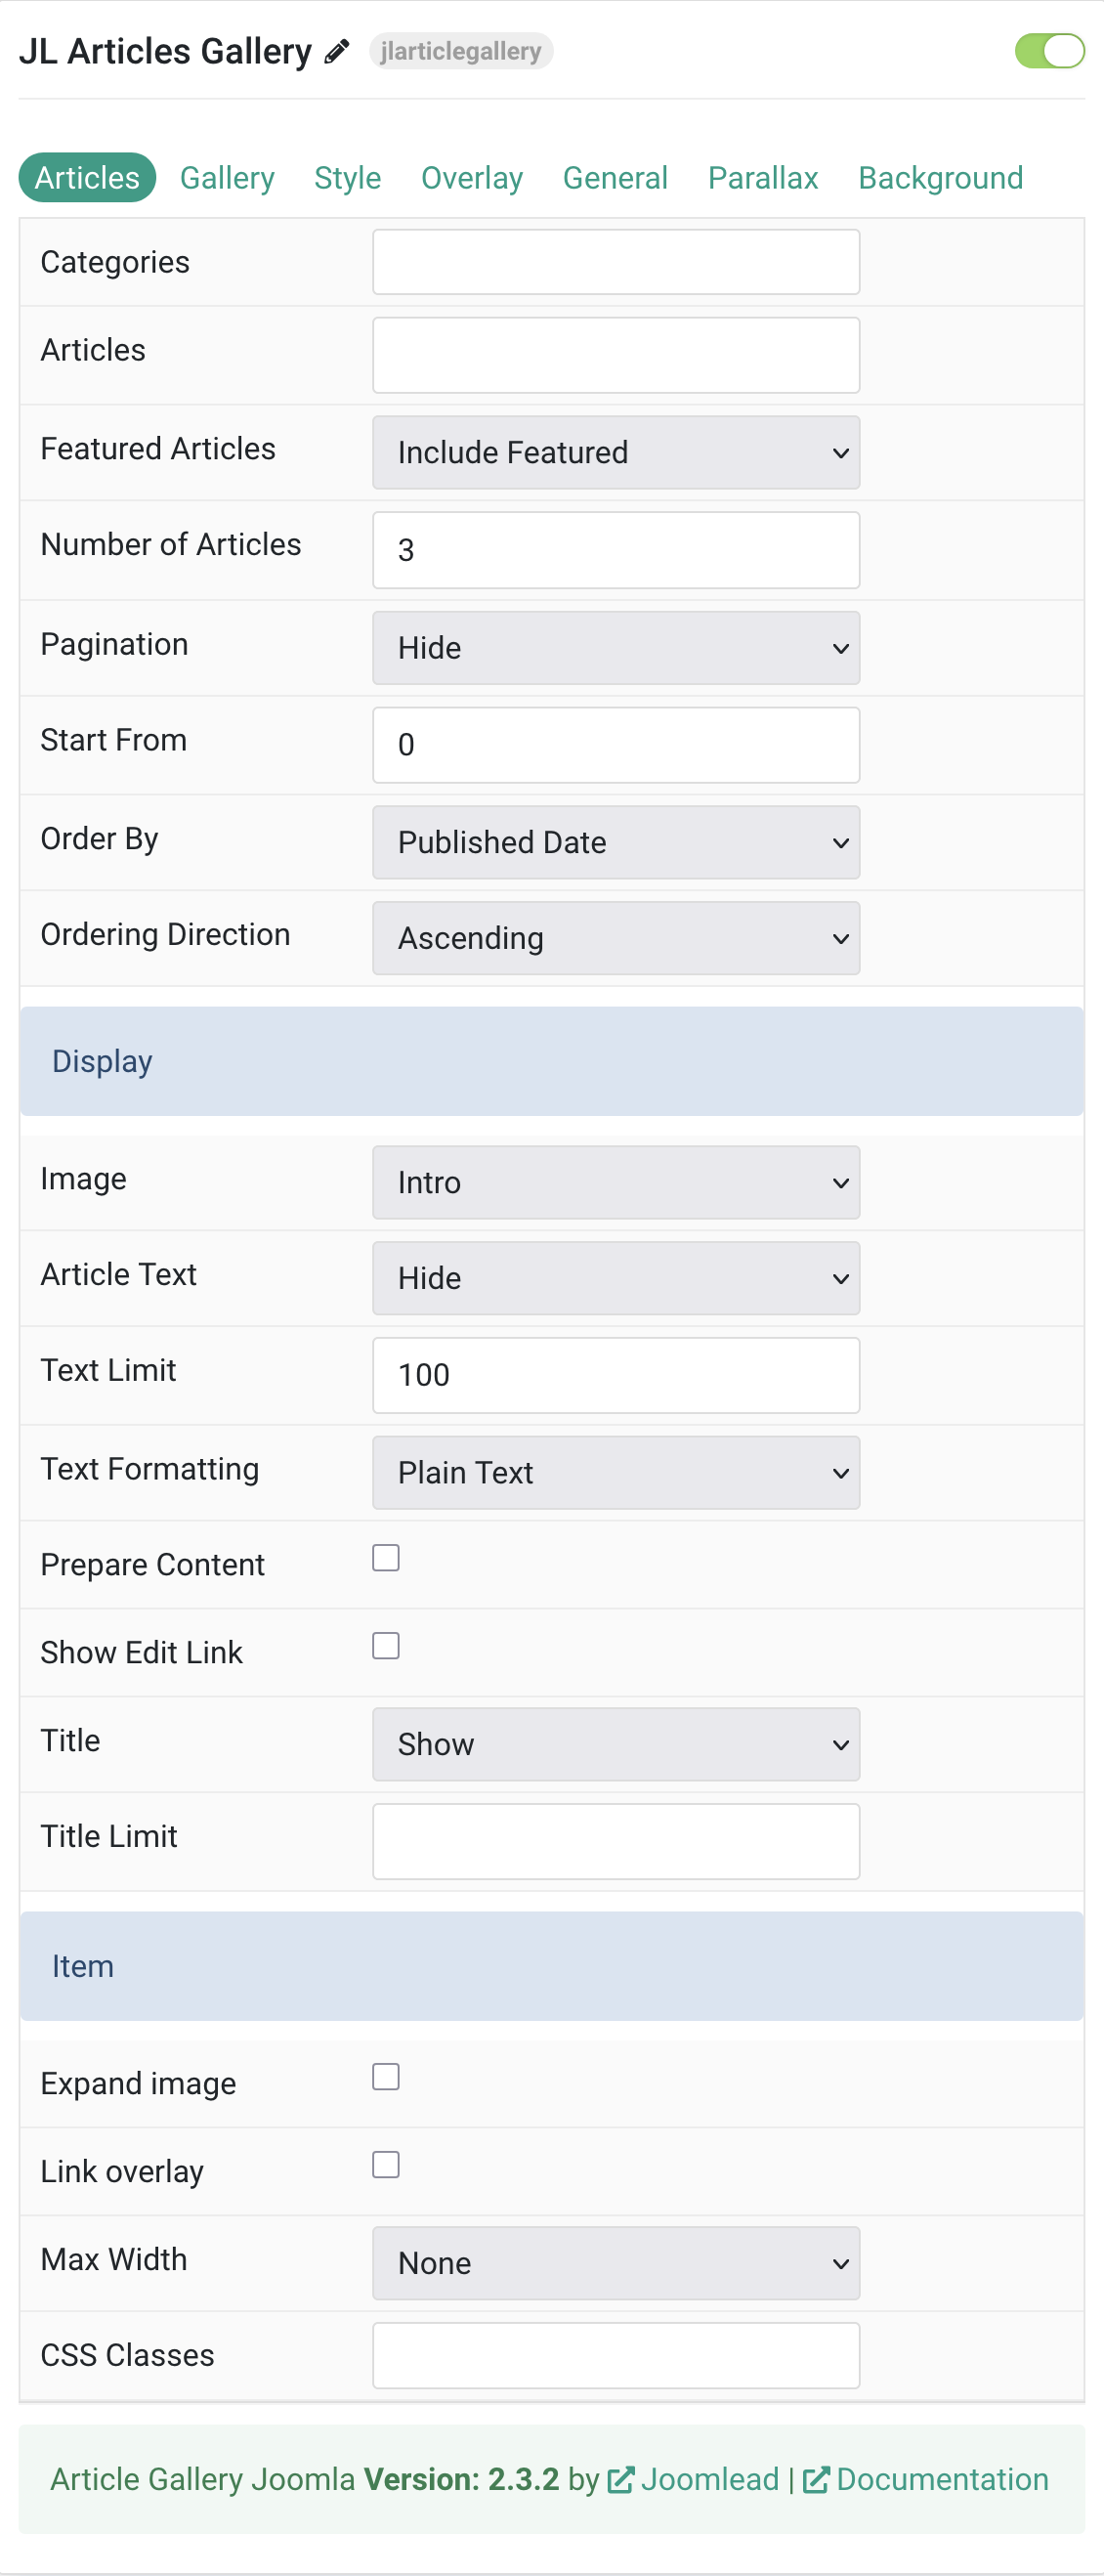Viewport: 1104px width, 2576px height.
Task: Click the Number of Articles field
Action: [616, 550]
